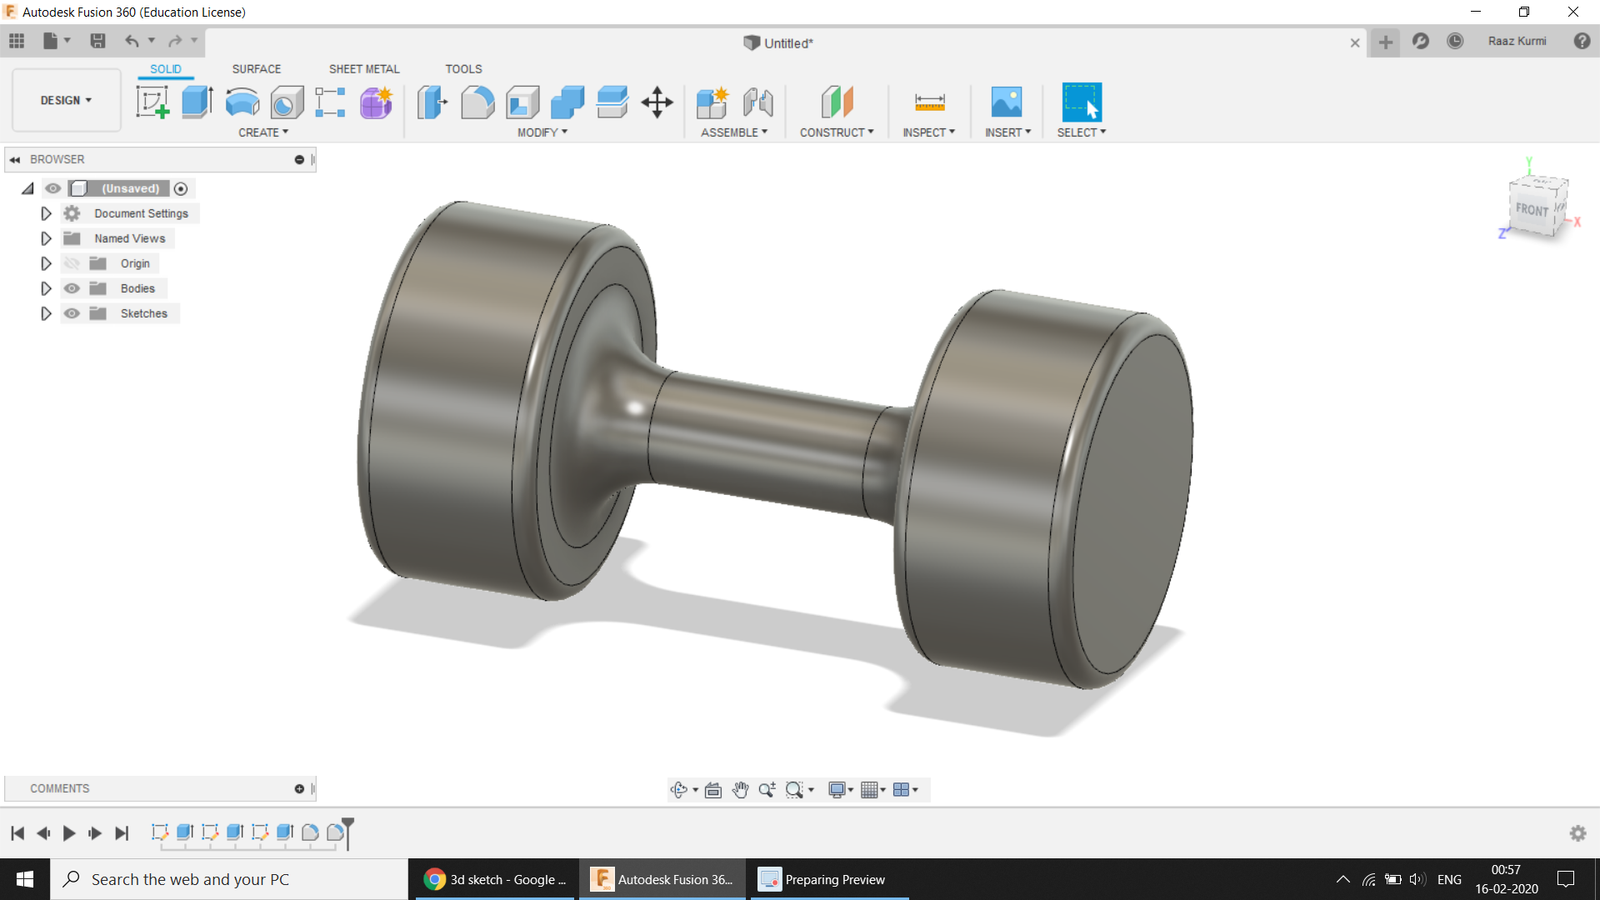
Task: Select the Create Form tool
Action: click(x=376, y=102)
